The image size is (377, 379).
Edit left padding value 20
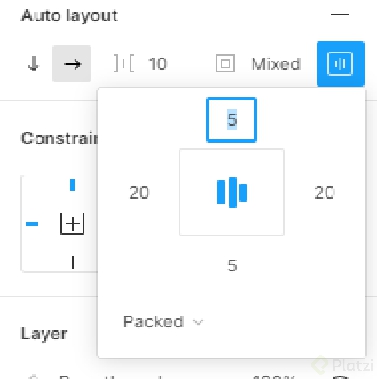[x=139, y=193]
